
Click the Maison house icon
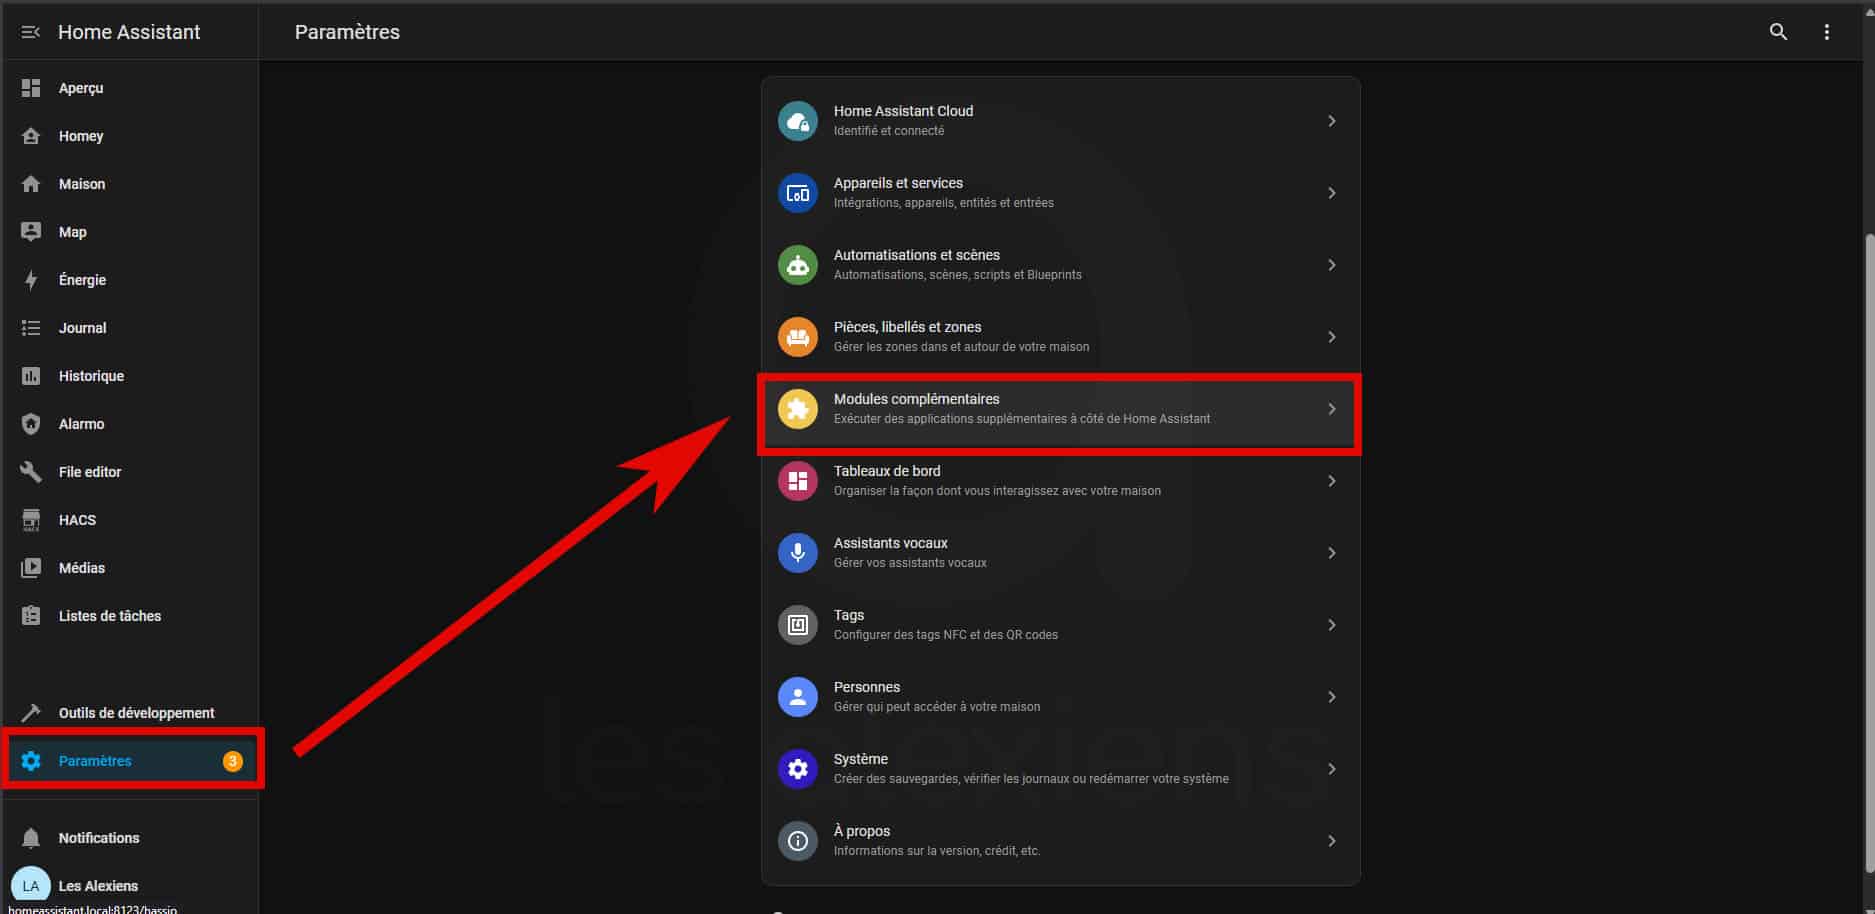click(31, 184)
